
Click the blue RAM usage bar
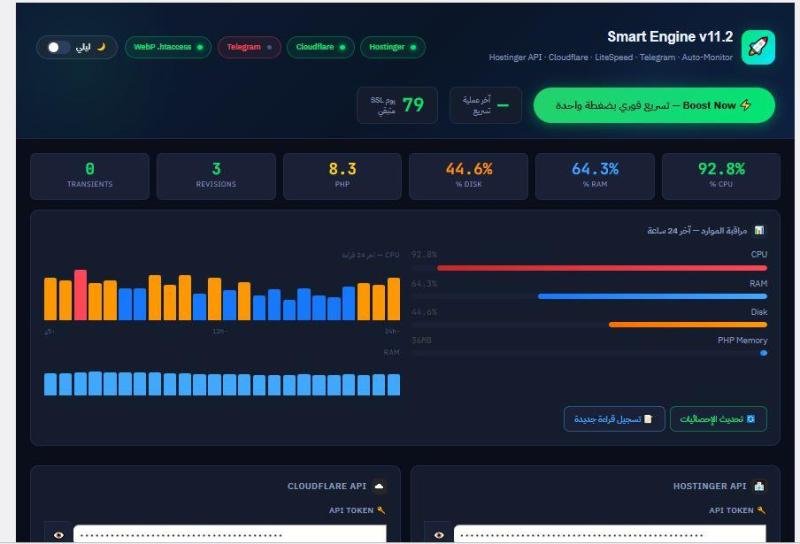click(652, 296)
